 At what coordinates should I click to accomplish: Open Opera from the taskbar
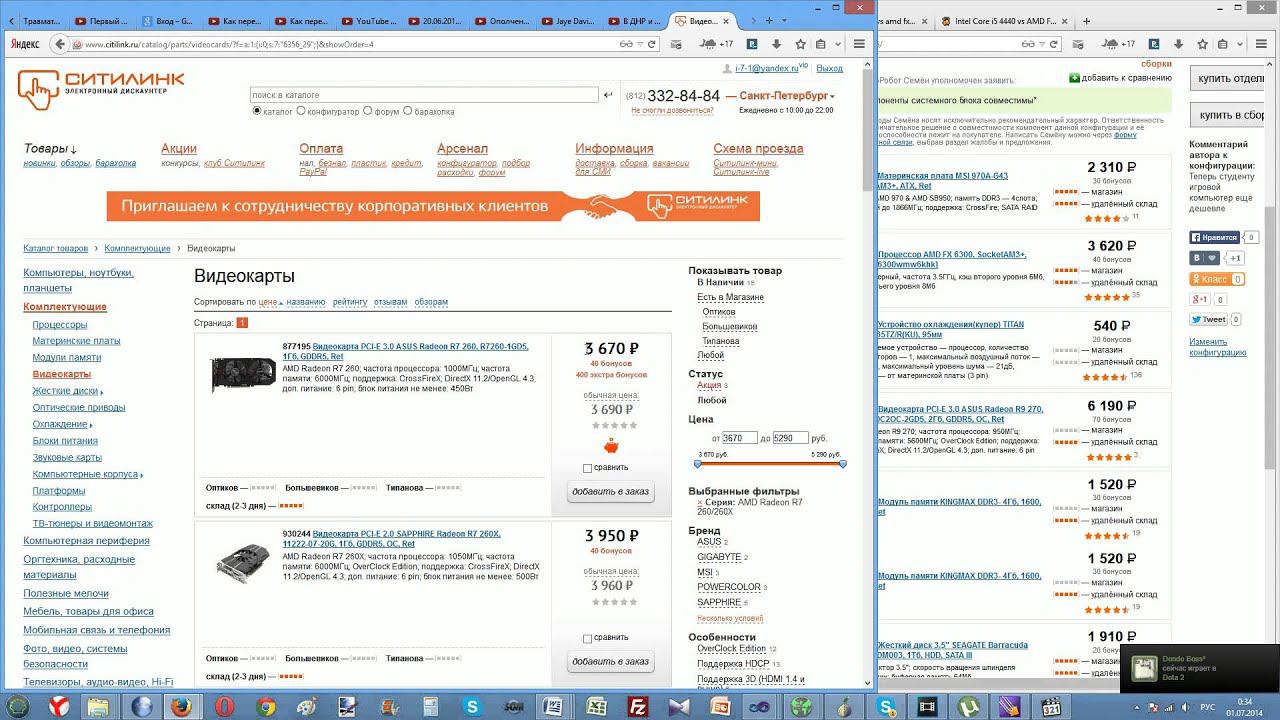[224, 706]
